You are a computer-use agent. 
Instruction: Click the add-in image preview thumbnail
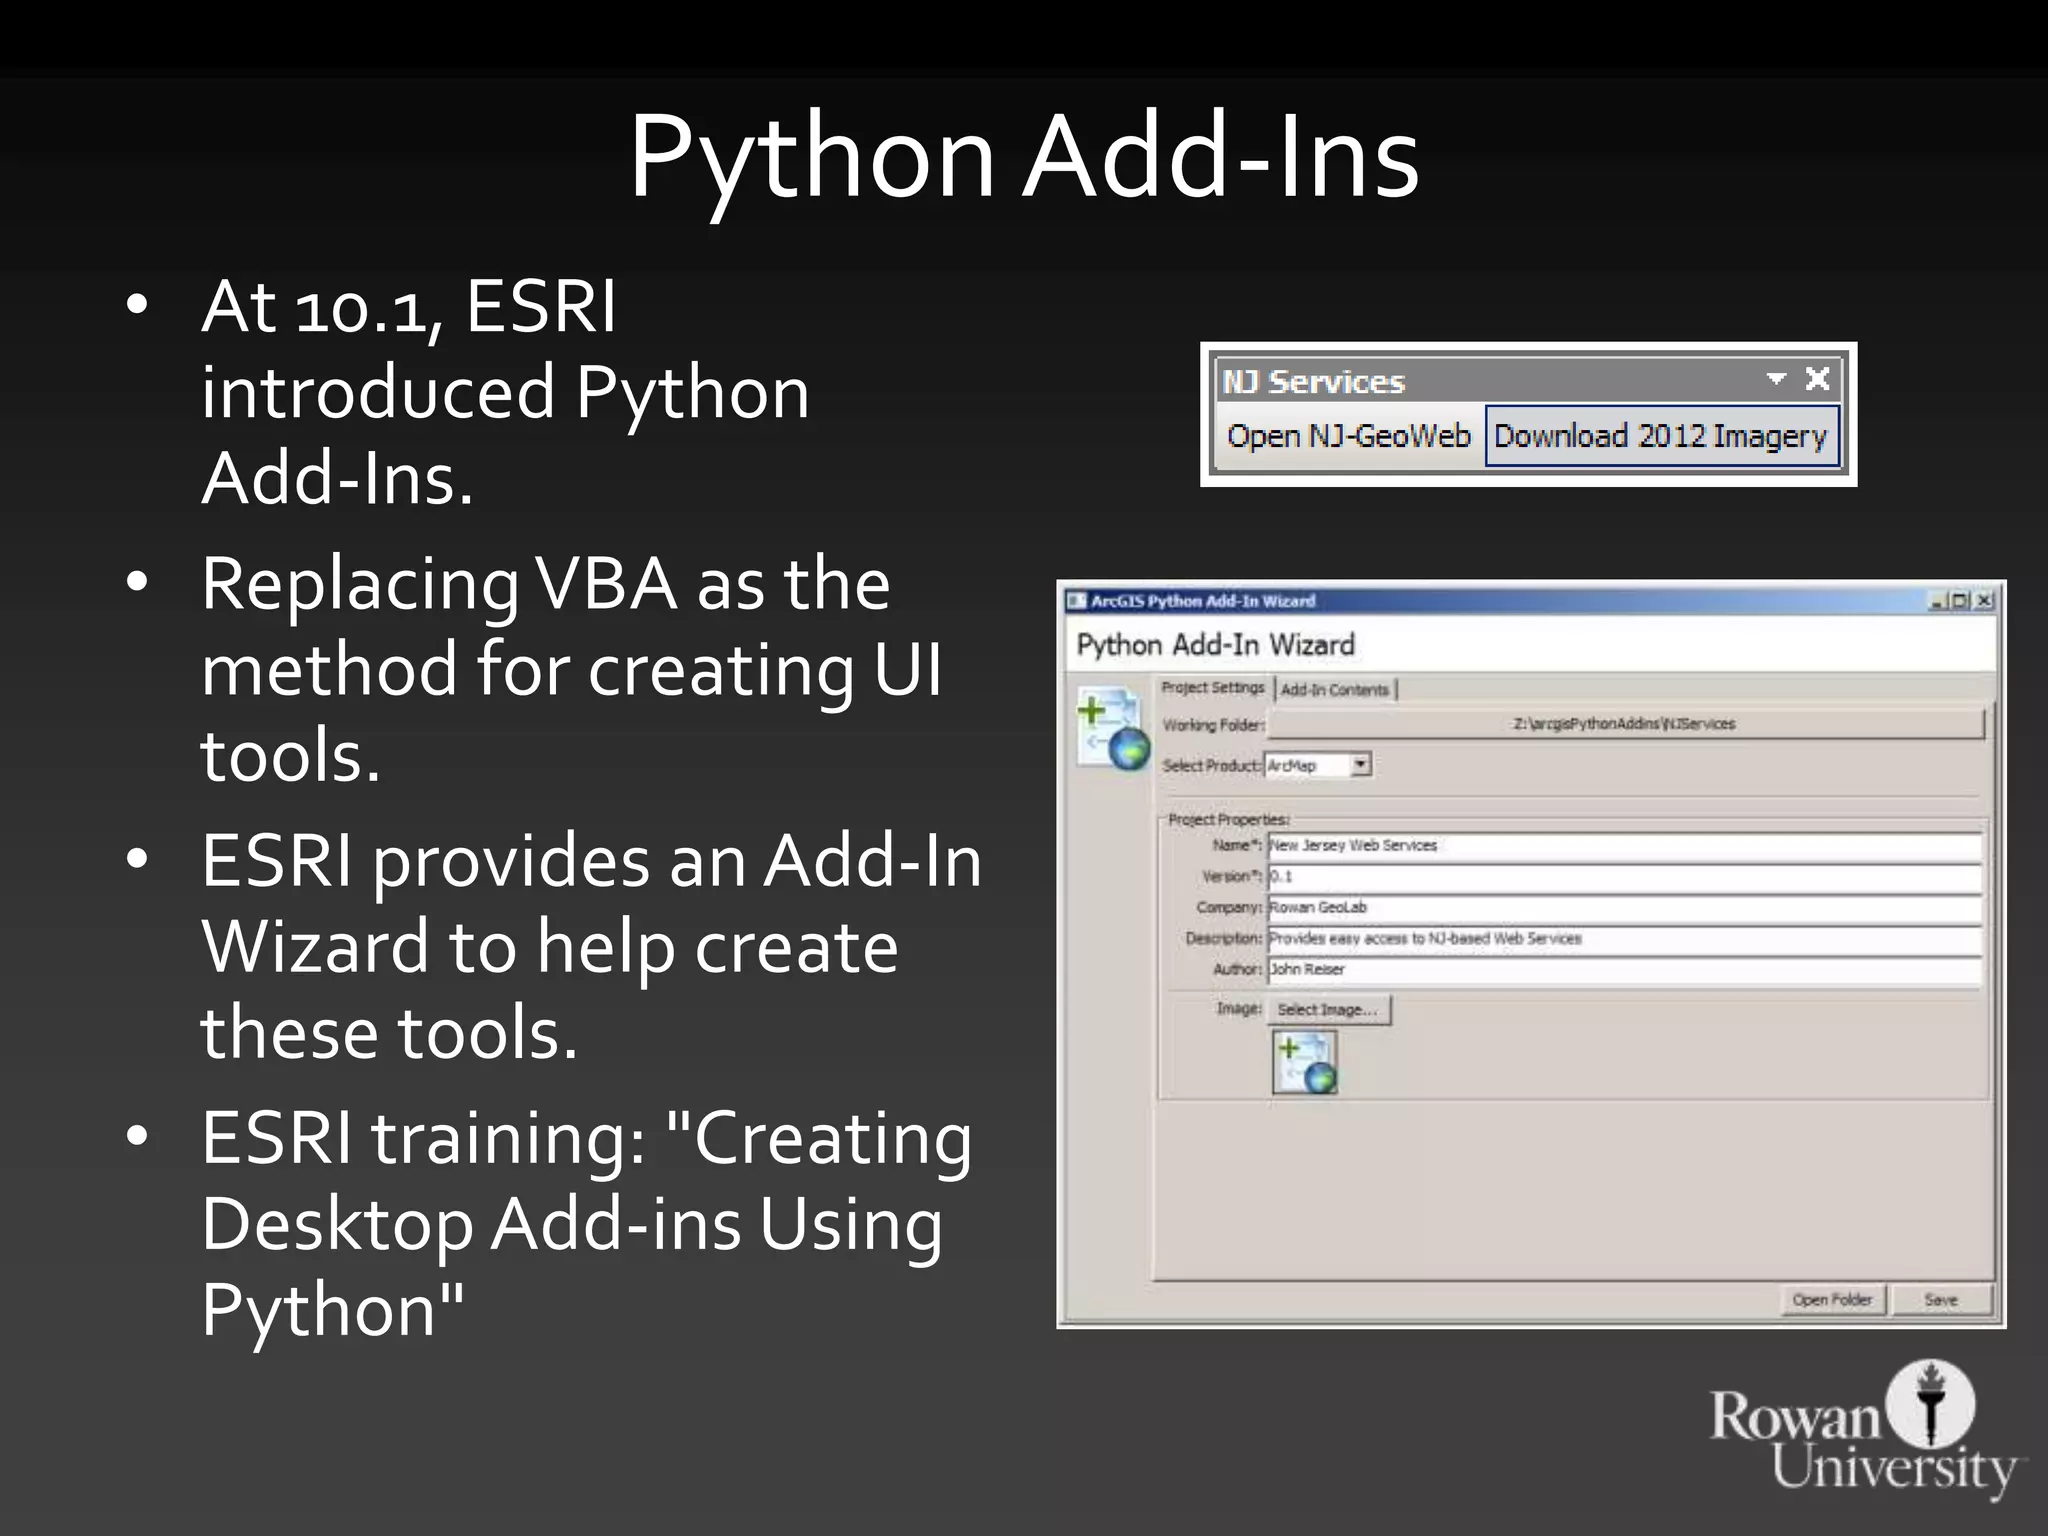[x=1304, y=1062]
